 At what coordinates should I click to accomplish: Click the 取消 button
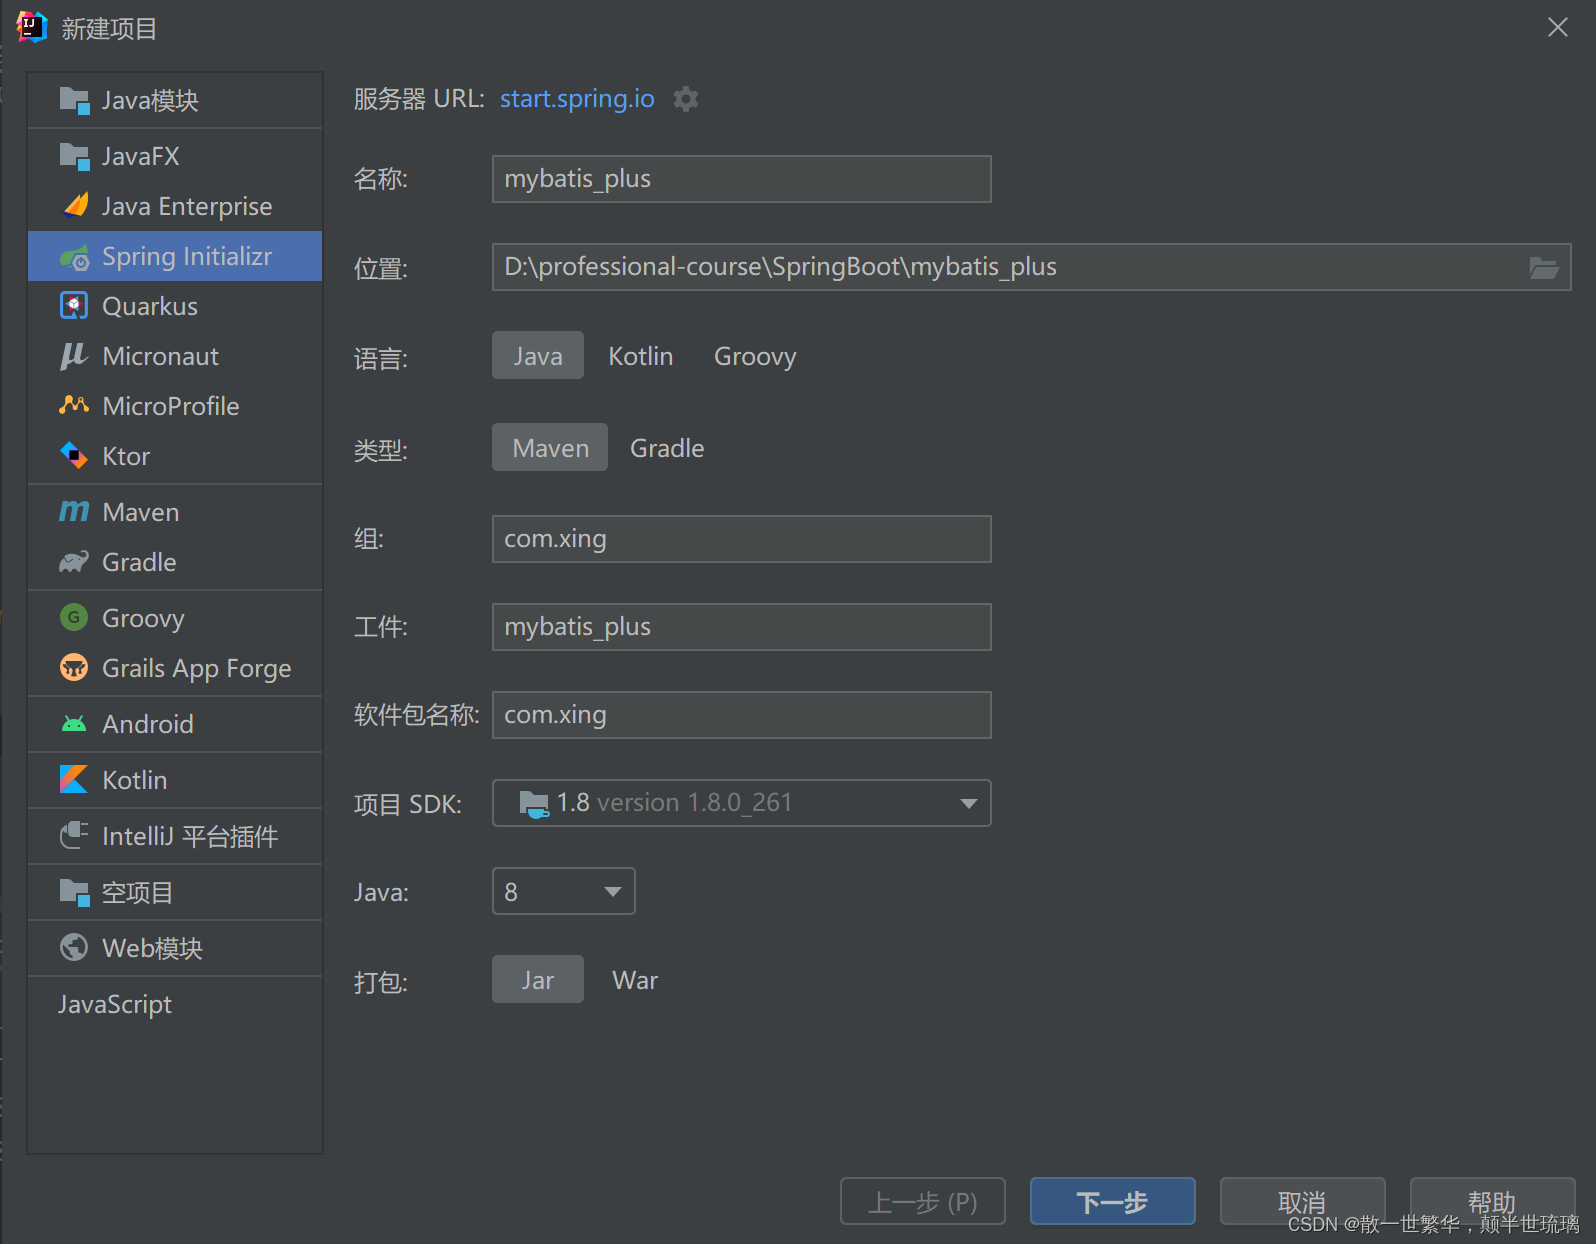point(1302,1201)
